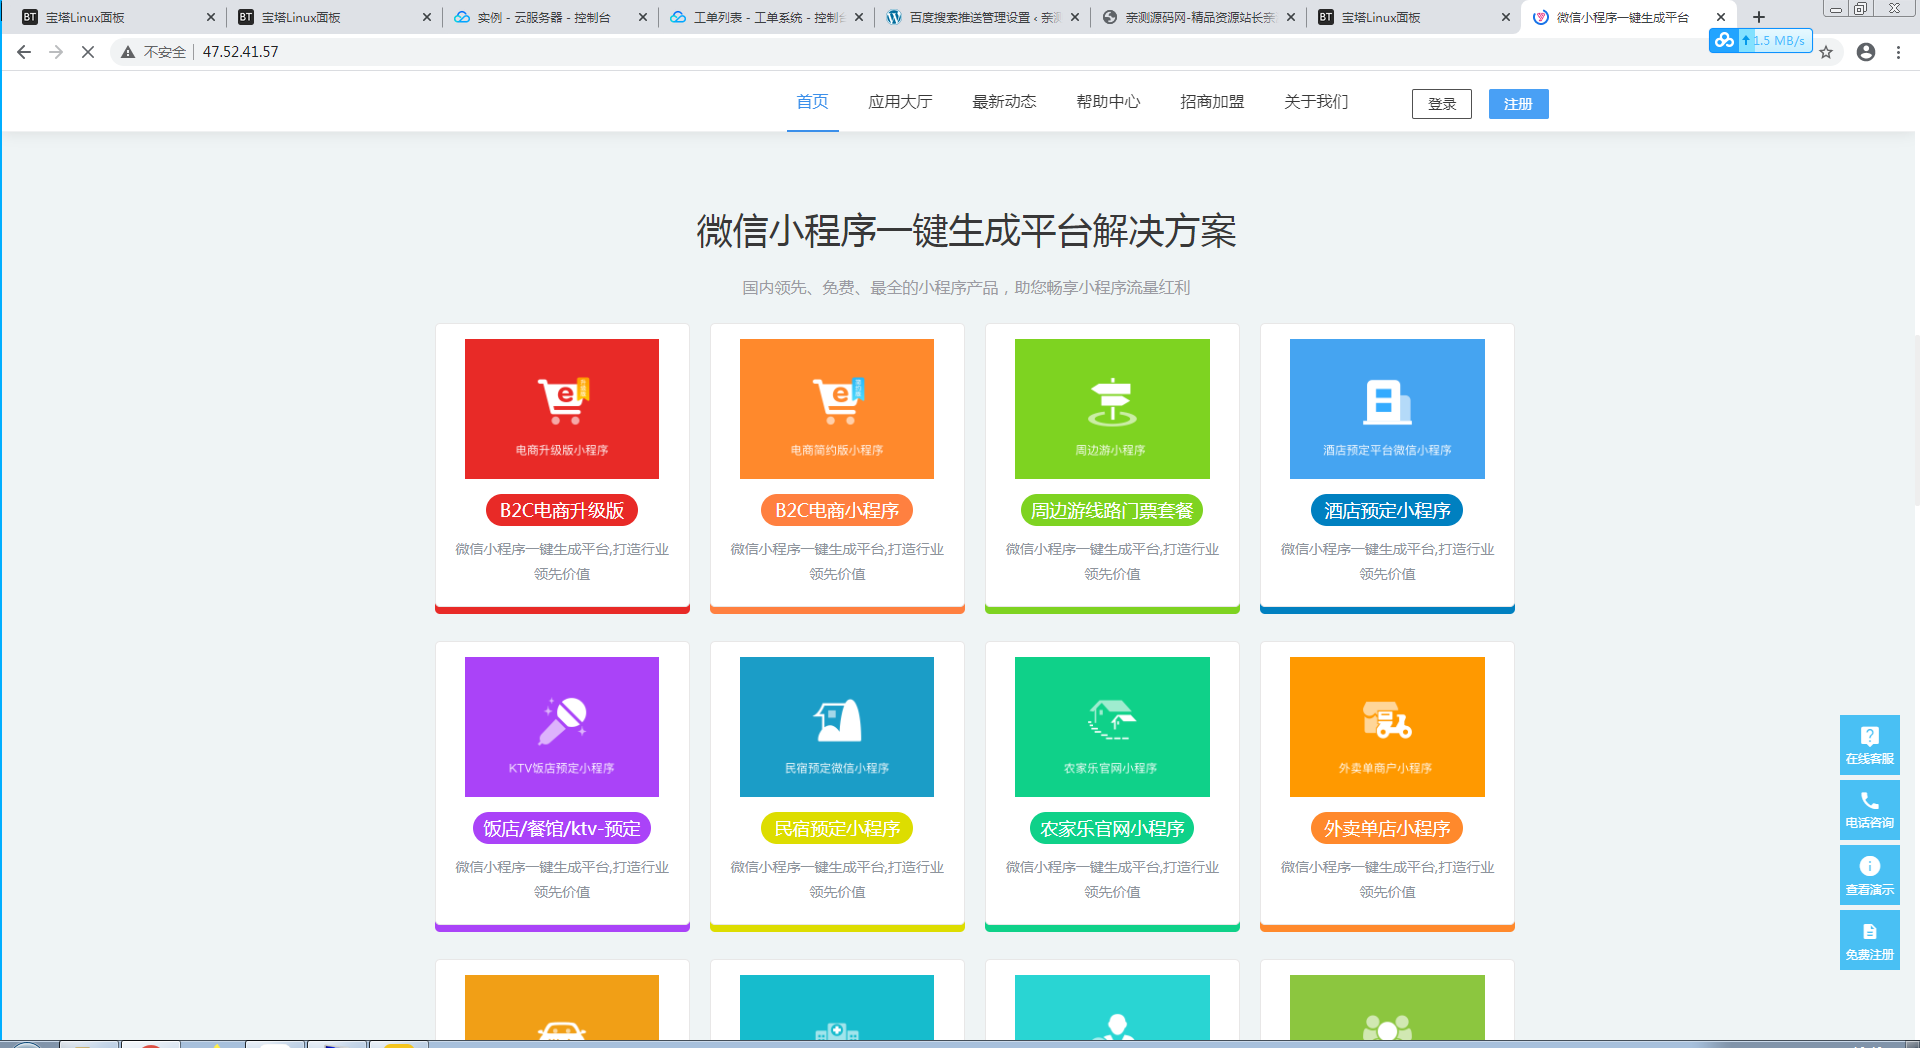Click the 查看演示 view demo icon
Image resolution: width=1920 pixels, height=1048 pixels.
[1870, 875]
